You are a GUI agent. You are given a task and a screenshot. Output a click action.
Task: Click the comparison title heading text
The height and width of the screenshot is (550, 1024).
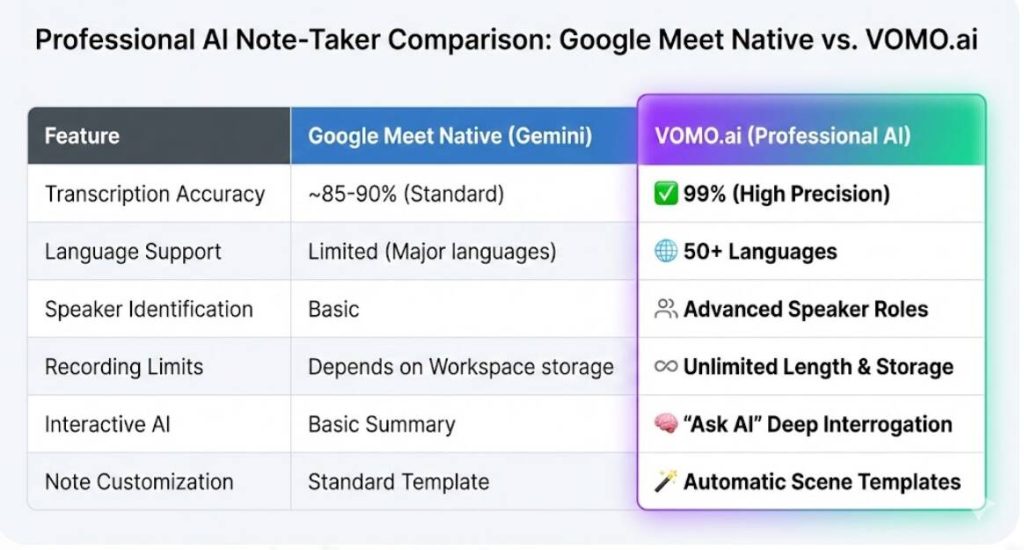(x=506, y=43)
